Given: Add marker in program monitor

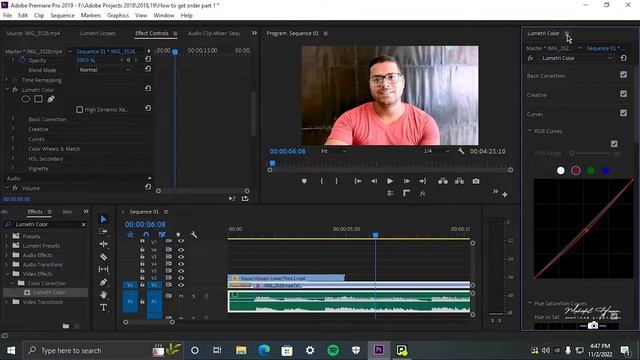Looking at the screenshot, I should coord(304,181).
